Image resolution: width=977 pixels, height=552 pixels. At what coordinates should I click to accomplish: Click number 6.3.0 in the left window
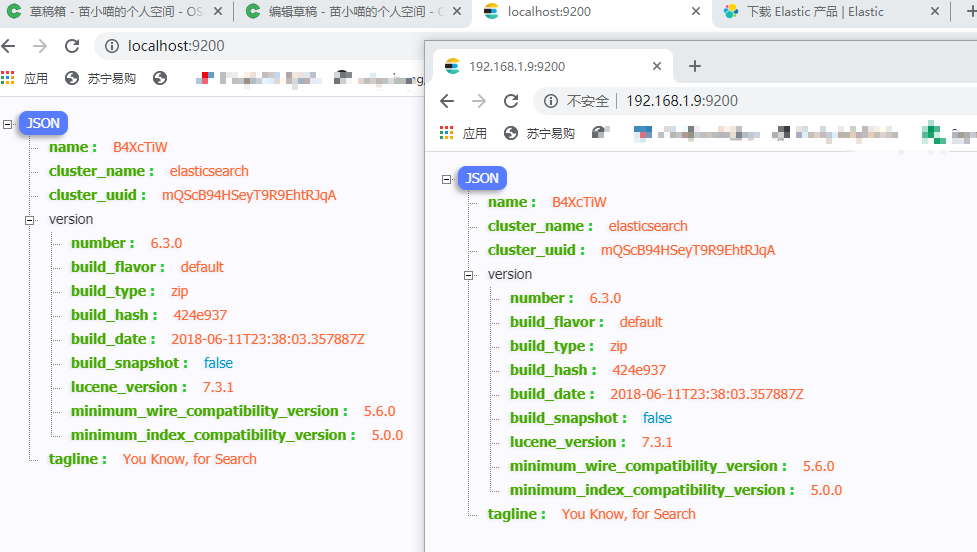pyautogui.click(x=166, y=243)
